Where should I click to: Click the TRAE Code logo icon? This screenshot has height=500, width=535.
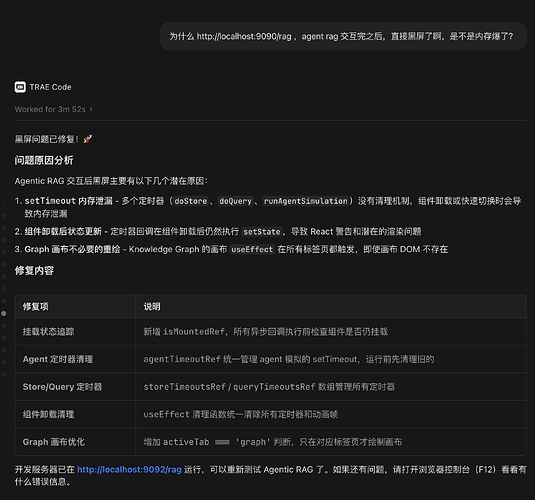point(20,87)
